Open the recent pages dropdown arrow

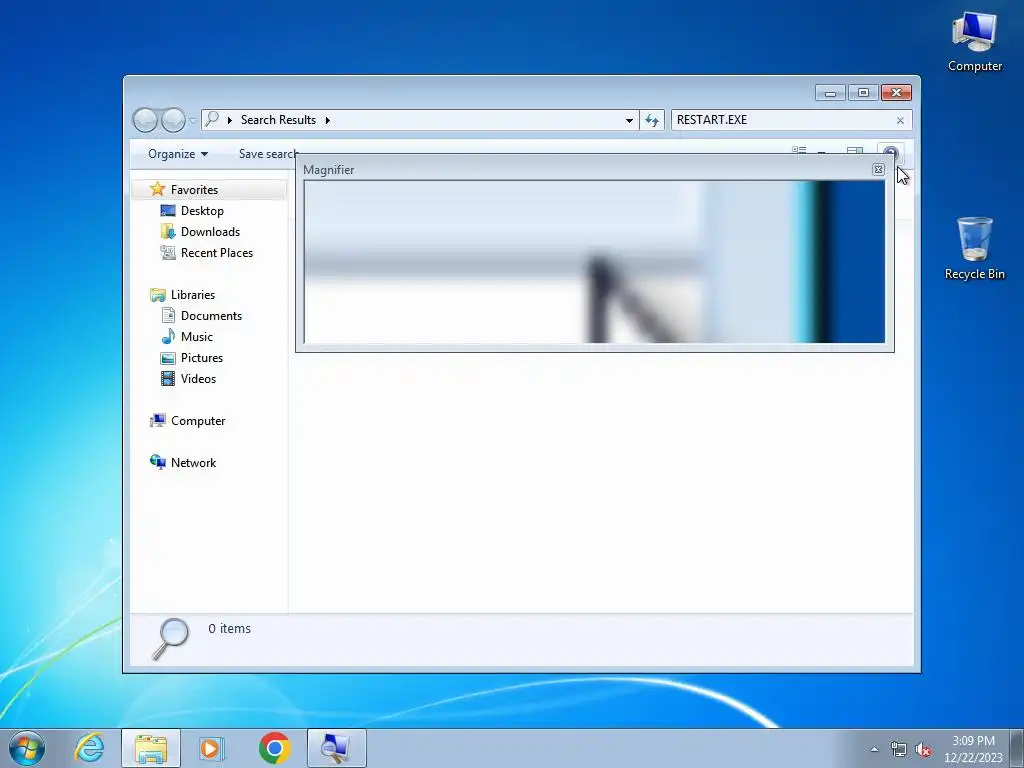[x=193, y=120]
